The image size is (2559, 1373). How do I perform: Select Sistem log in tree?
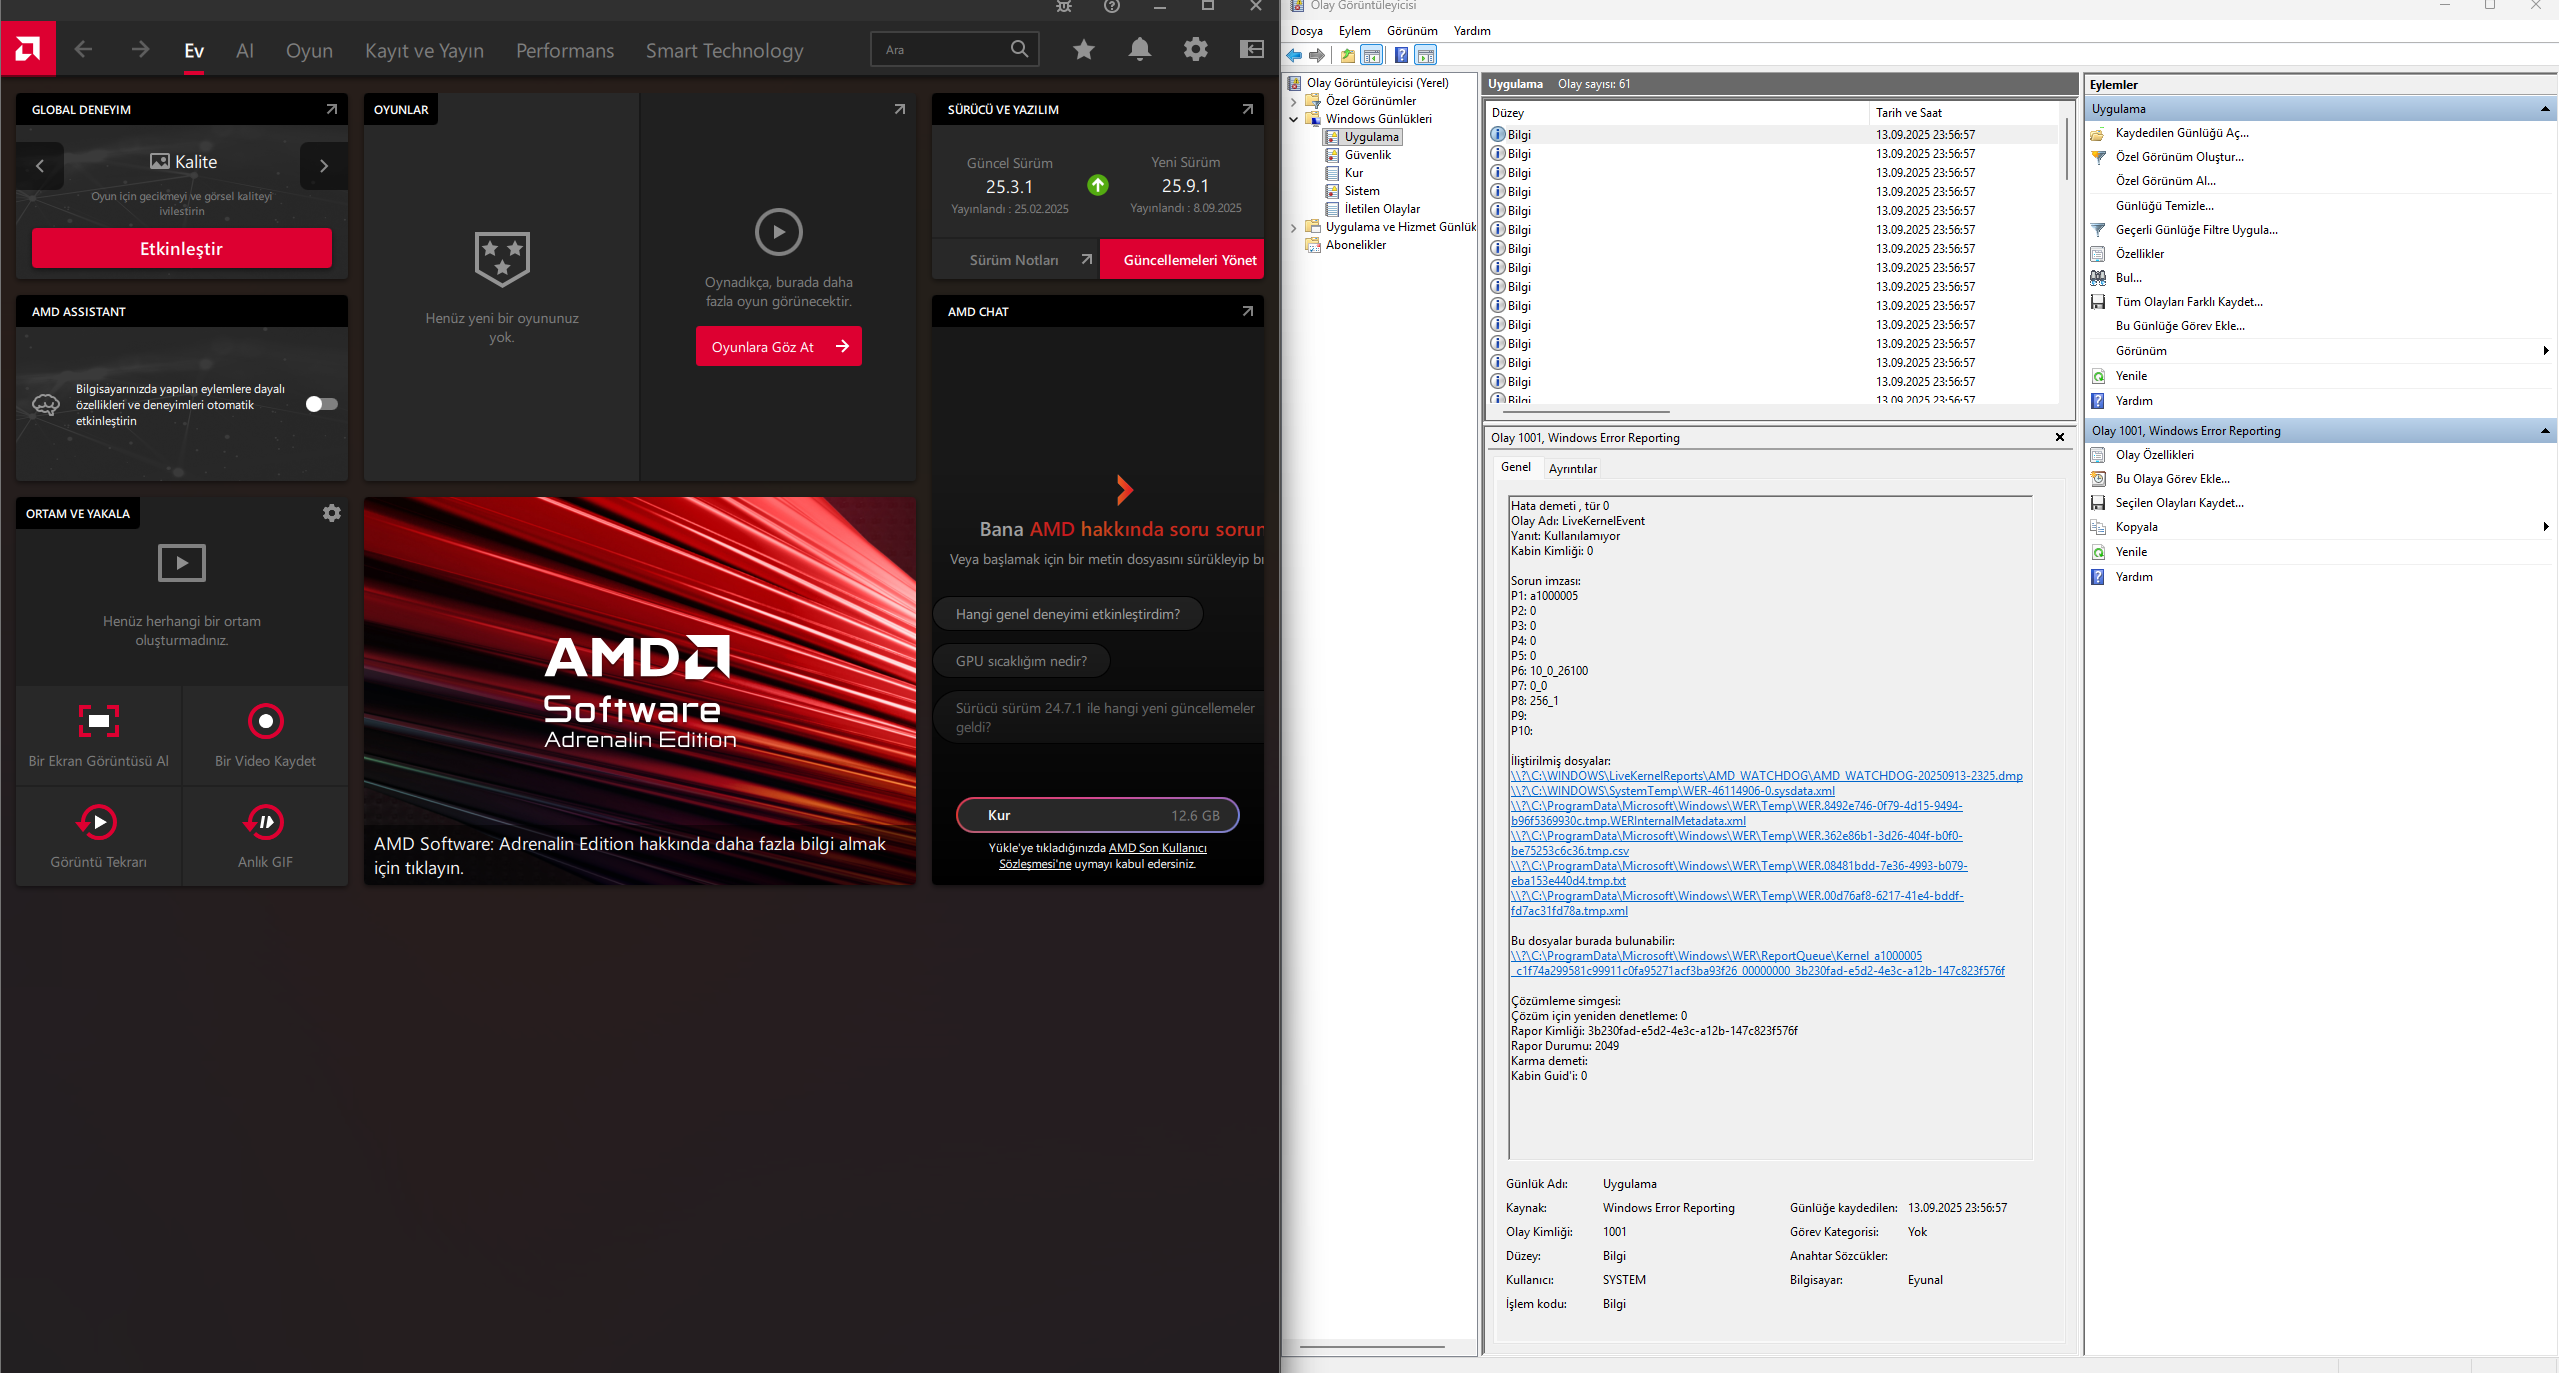pos(1361,191)
